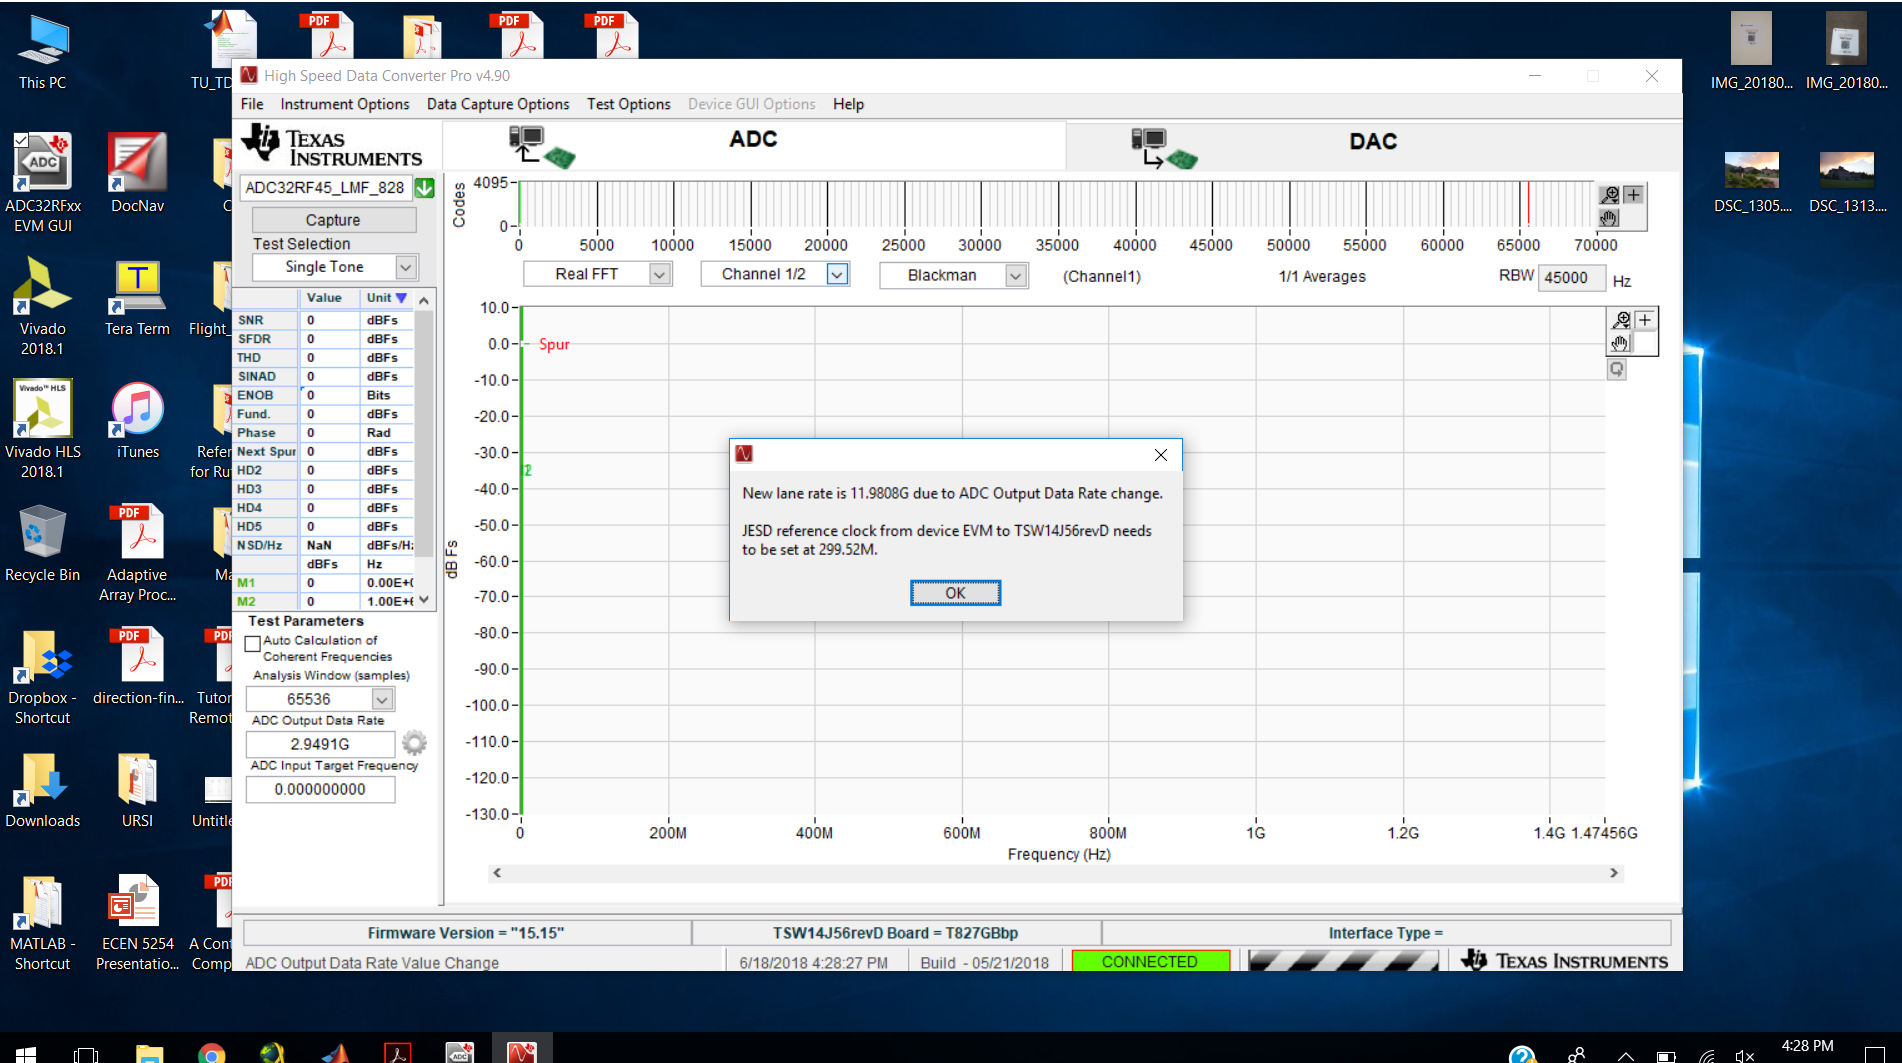
Task: Select the crosshair cursor tool on FFT graph
Action: (x=1645, y=320)
